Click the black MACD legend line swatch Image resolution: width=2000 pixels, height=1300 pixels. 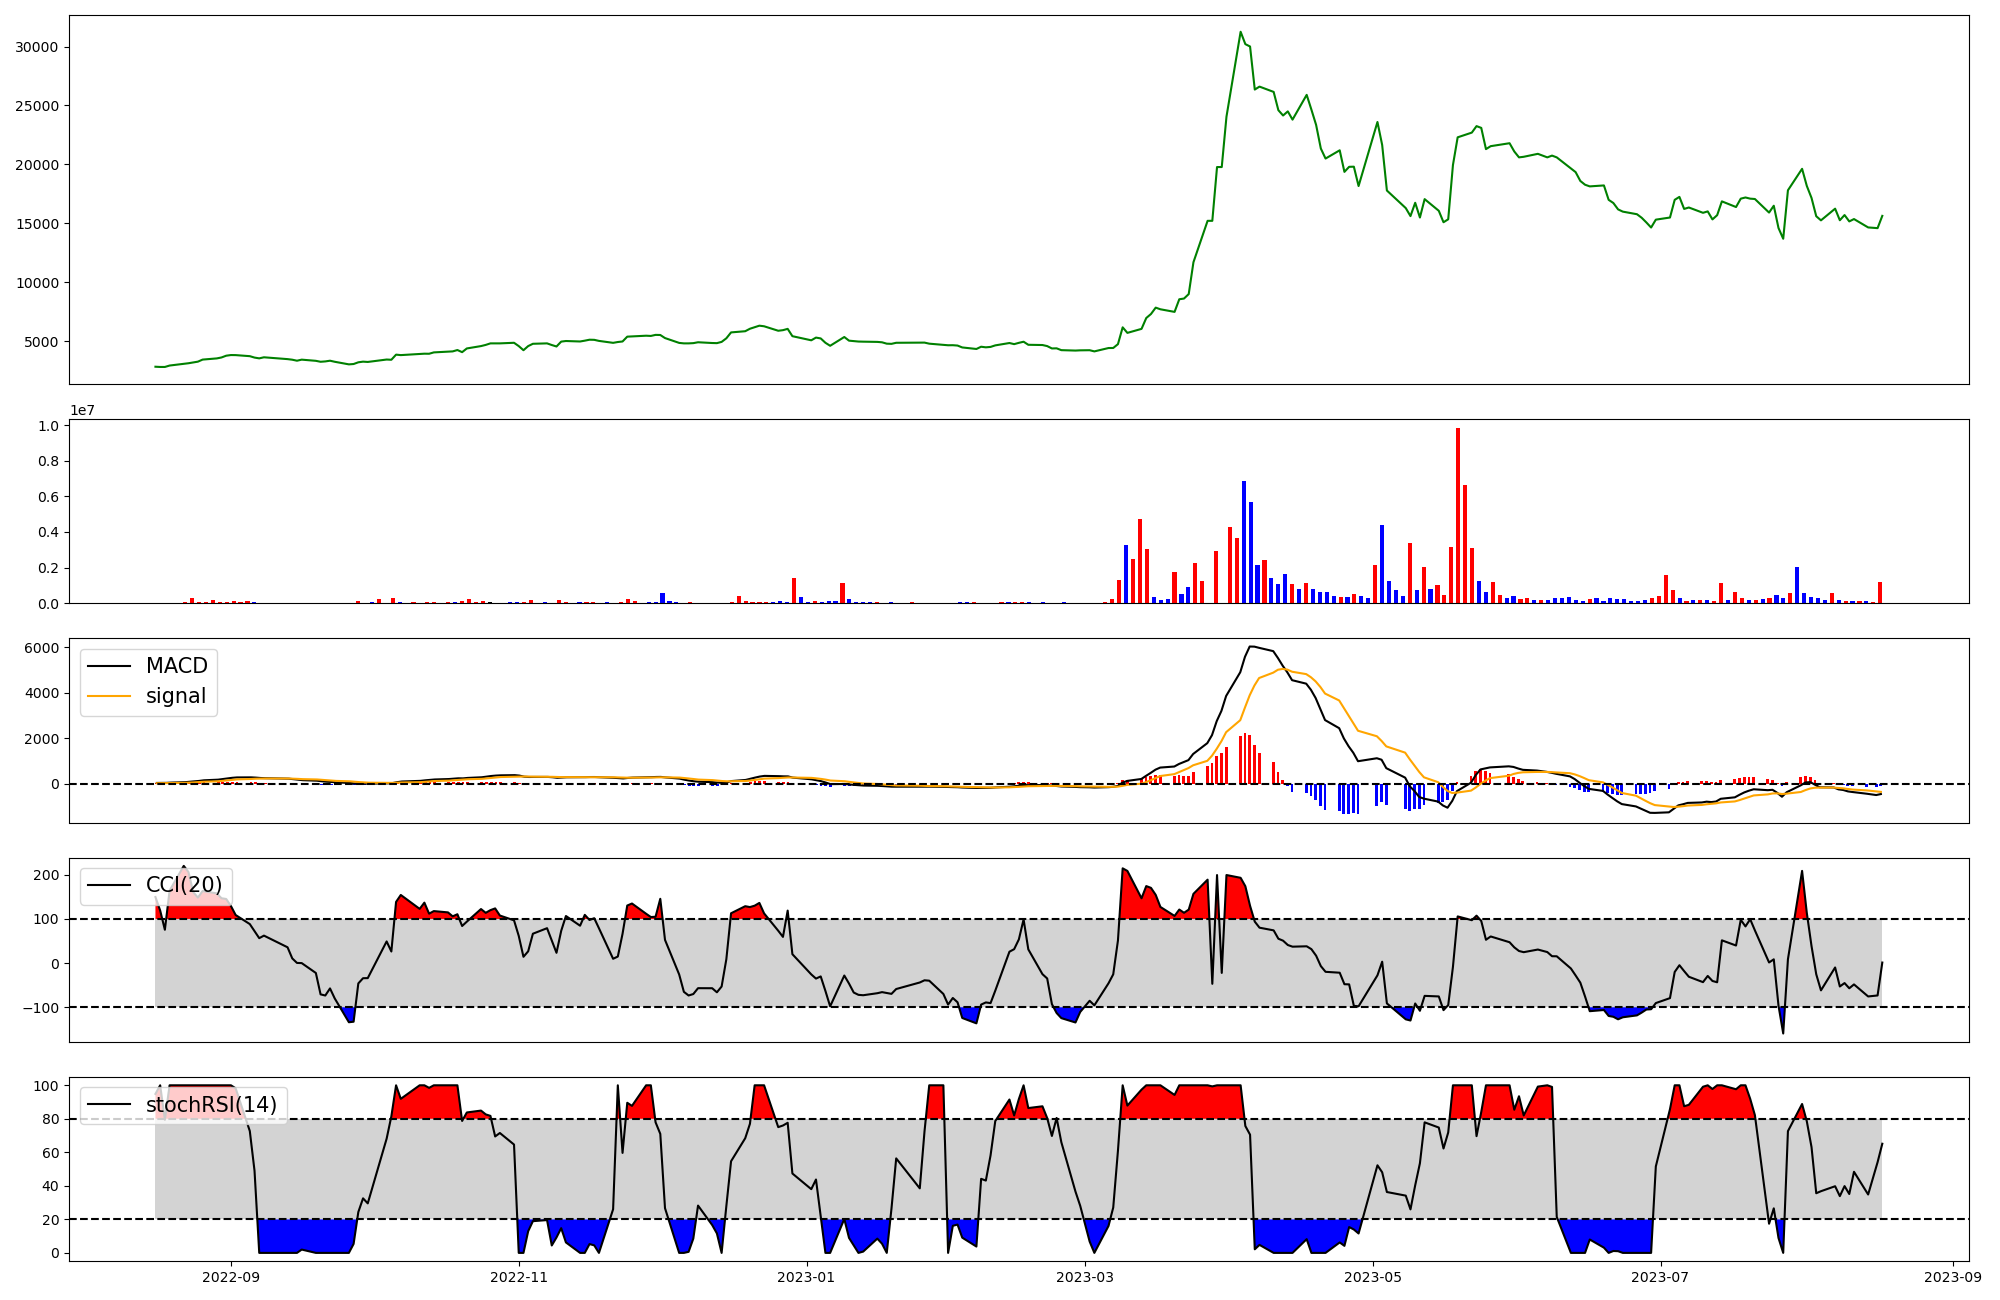(109, 666)
